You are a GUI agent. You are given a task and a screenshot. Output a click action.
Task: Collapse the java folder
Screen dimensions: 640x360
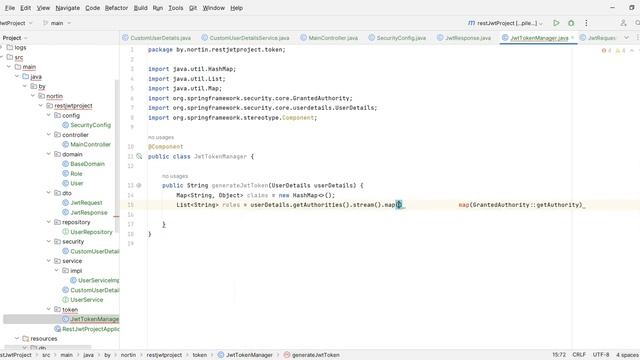click(17, 76)
